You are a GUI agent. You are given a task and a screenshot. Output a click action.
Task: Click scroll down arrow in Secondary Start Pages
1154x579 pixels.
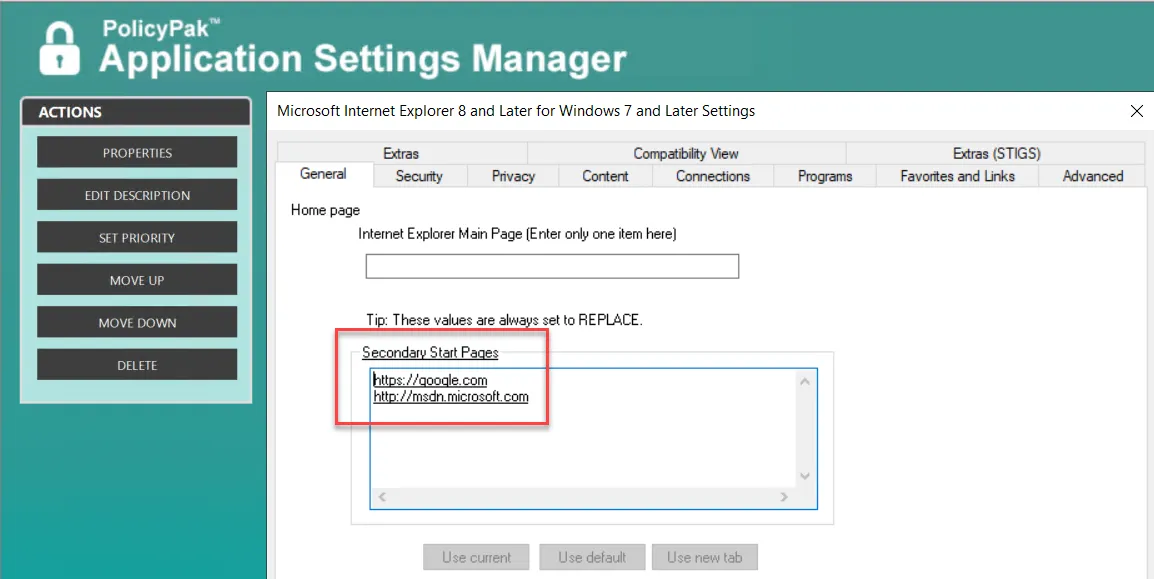tap(804, 476)
